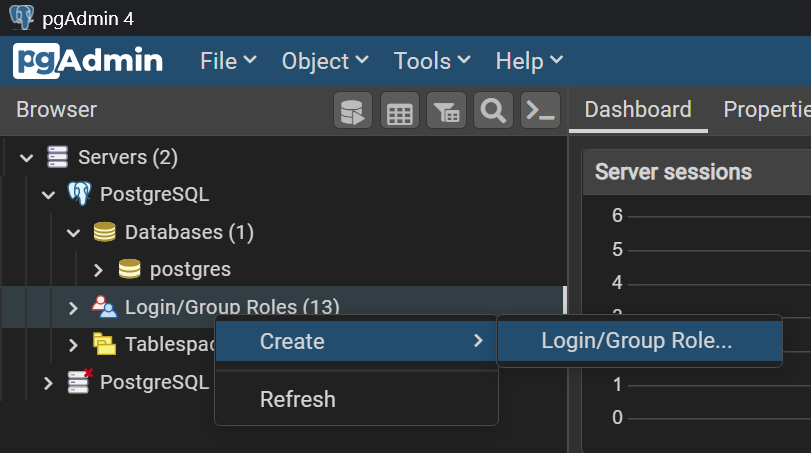
Task: Expand the postgres database node
Action: [98, 270]
